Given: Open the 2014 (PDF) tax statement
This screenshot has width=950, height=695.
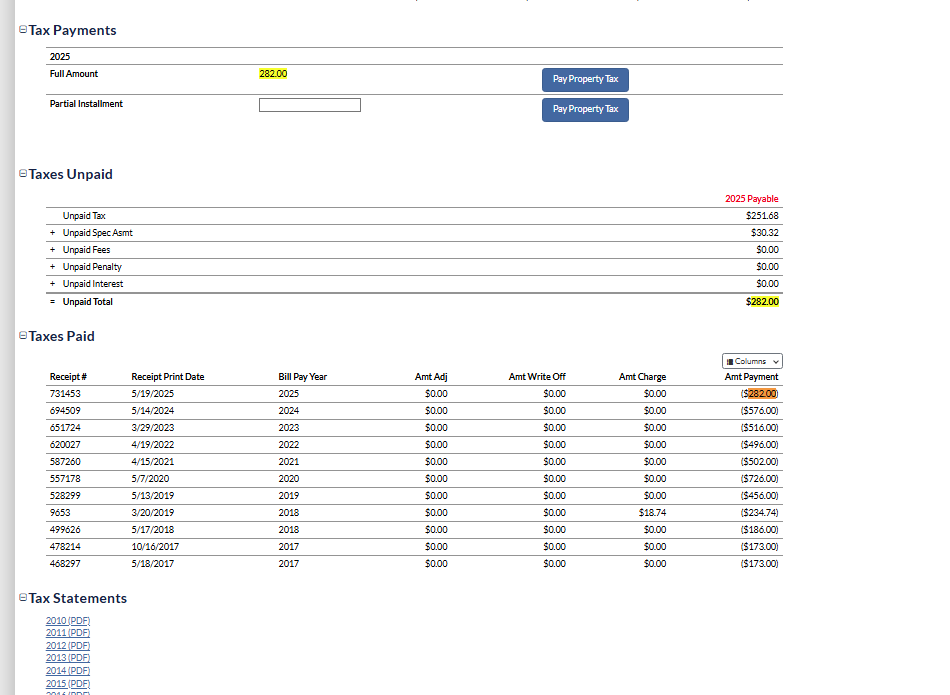Looking at the screenshot, I should [68, 671].
